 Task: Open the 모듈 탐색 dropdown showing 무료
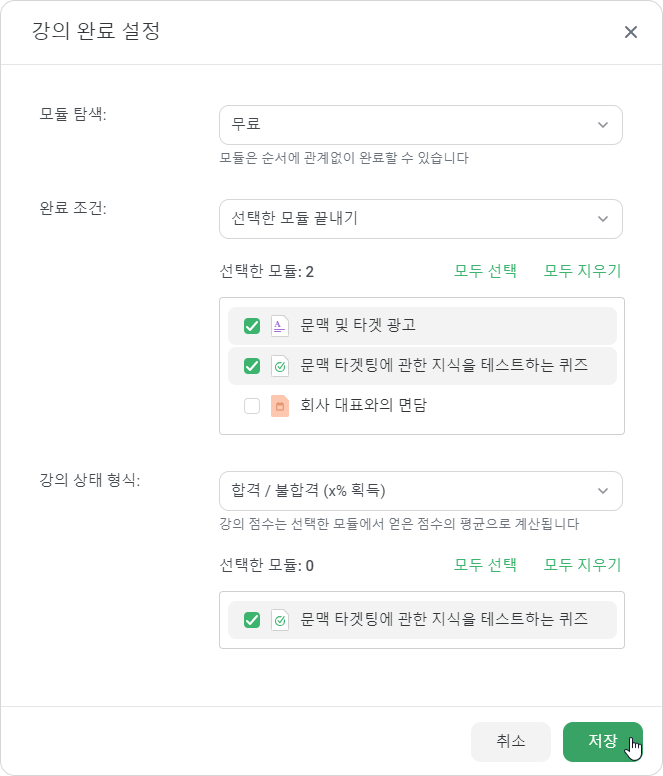[421, 125]
